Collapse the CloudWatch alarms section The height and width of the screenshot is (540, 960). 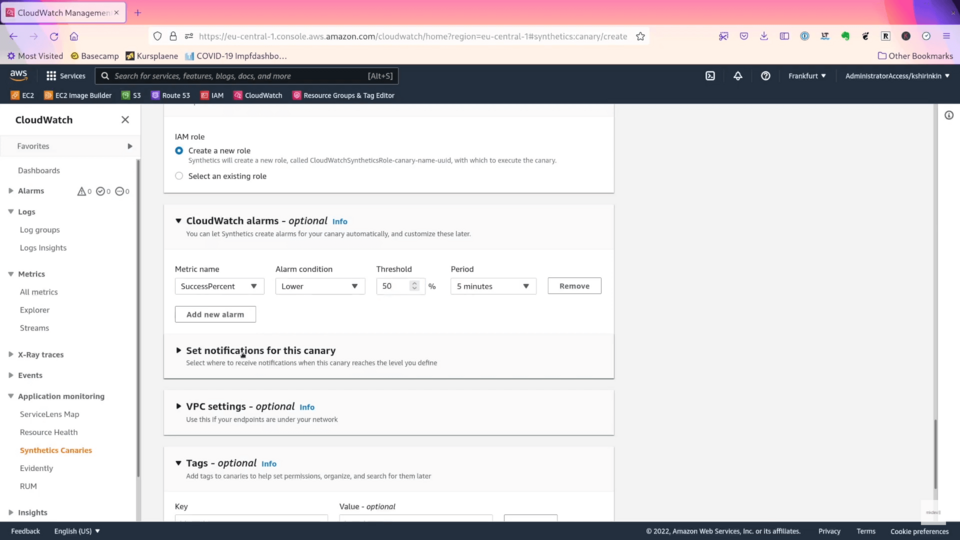(178, 221)
